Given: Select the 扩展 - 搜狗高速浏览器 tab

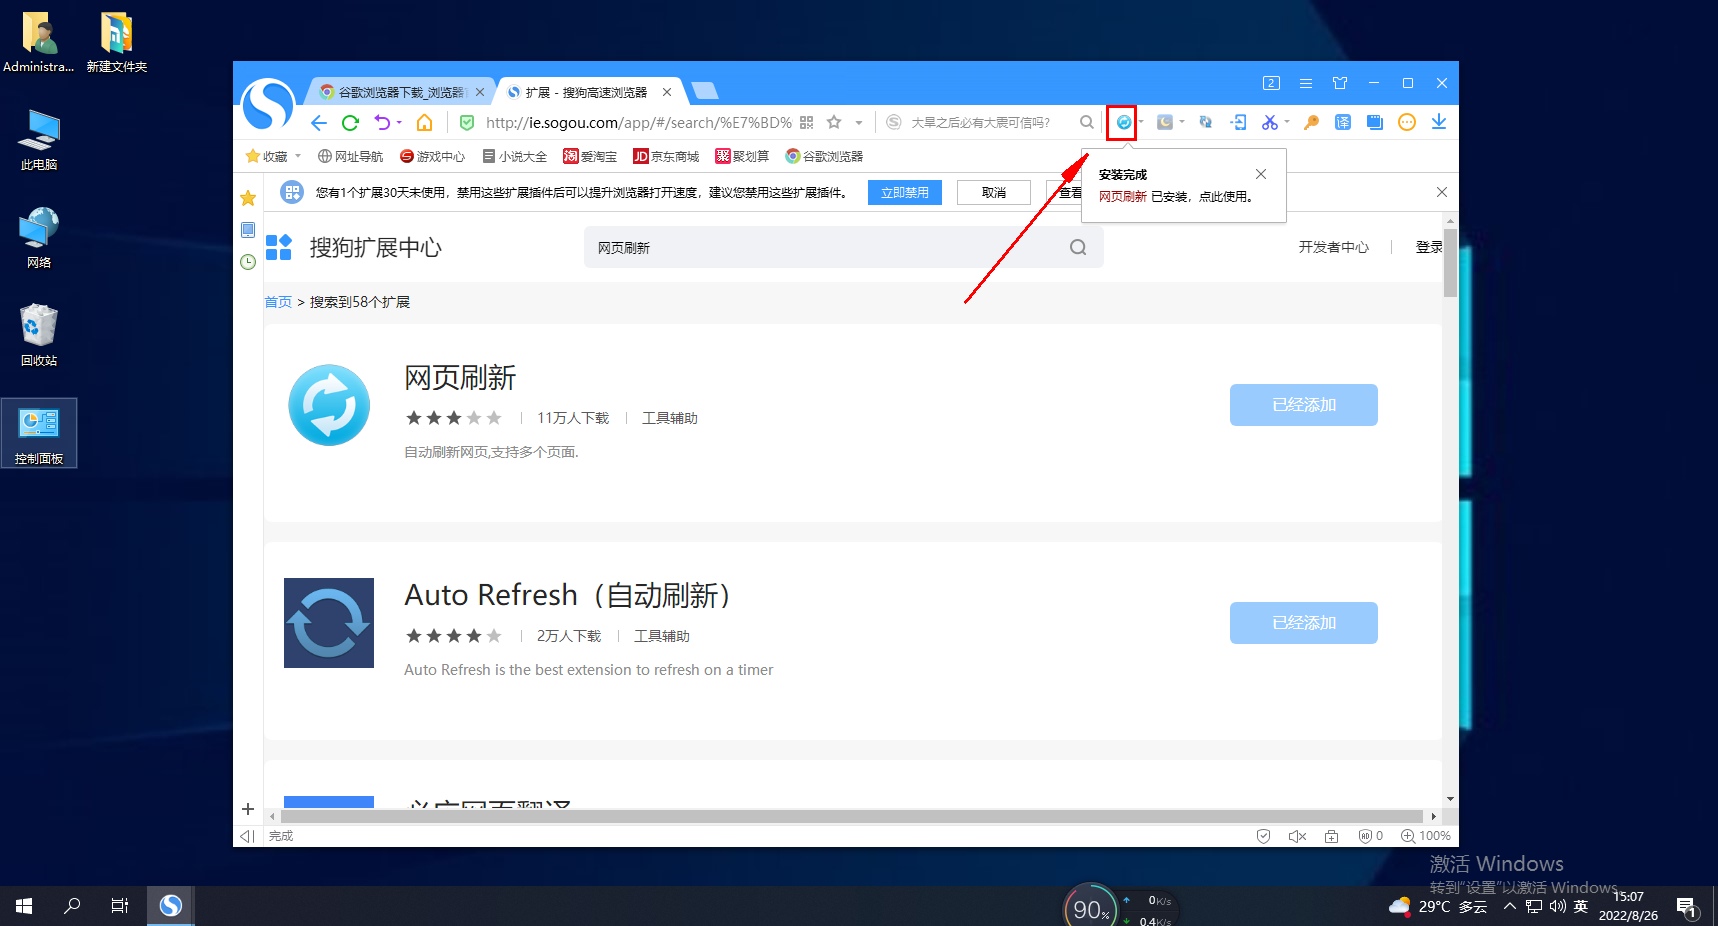Looking at the screenshot, I should (588, 92).
